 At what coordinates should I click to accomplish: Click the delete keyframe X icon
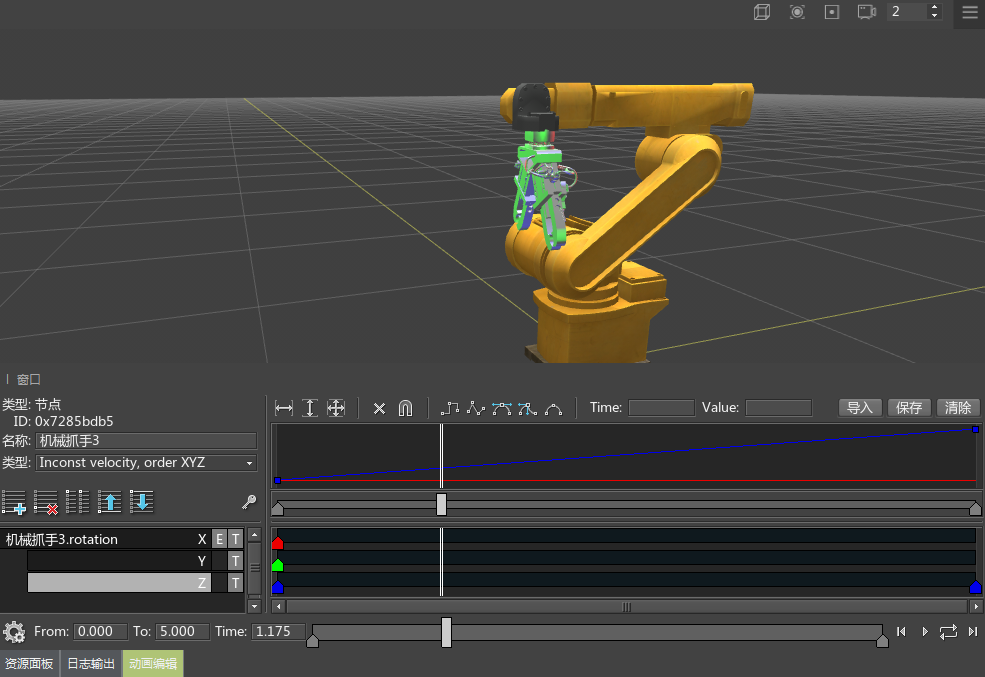tap(379, 408)
